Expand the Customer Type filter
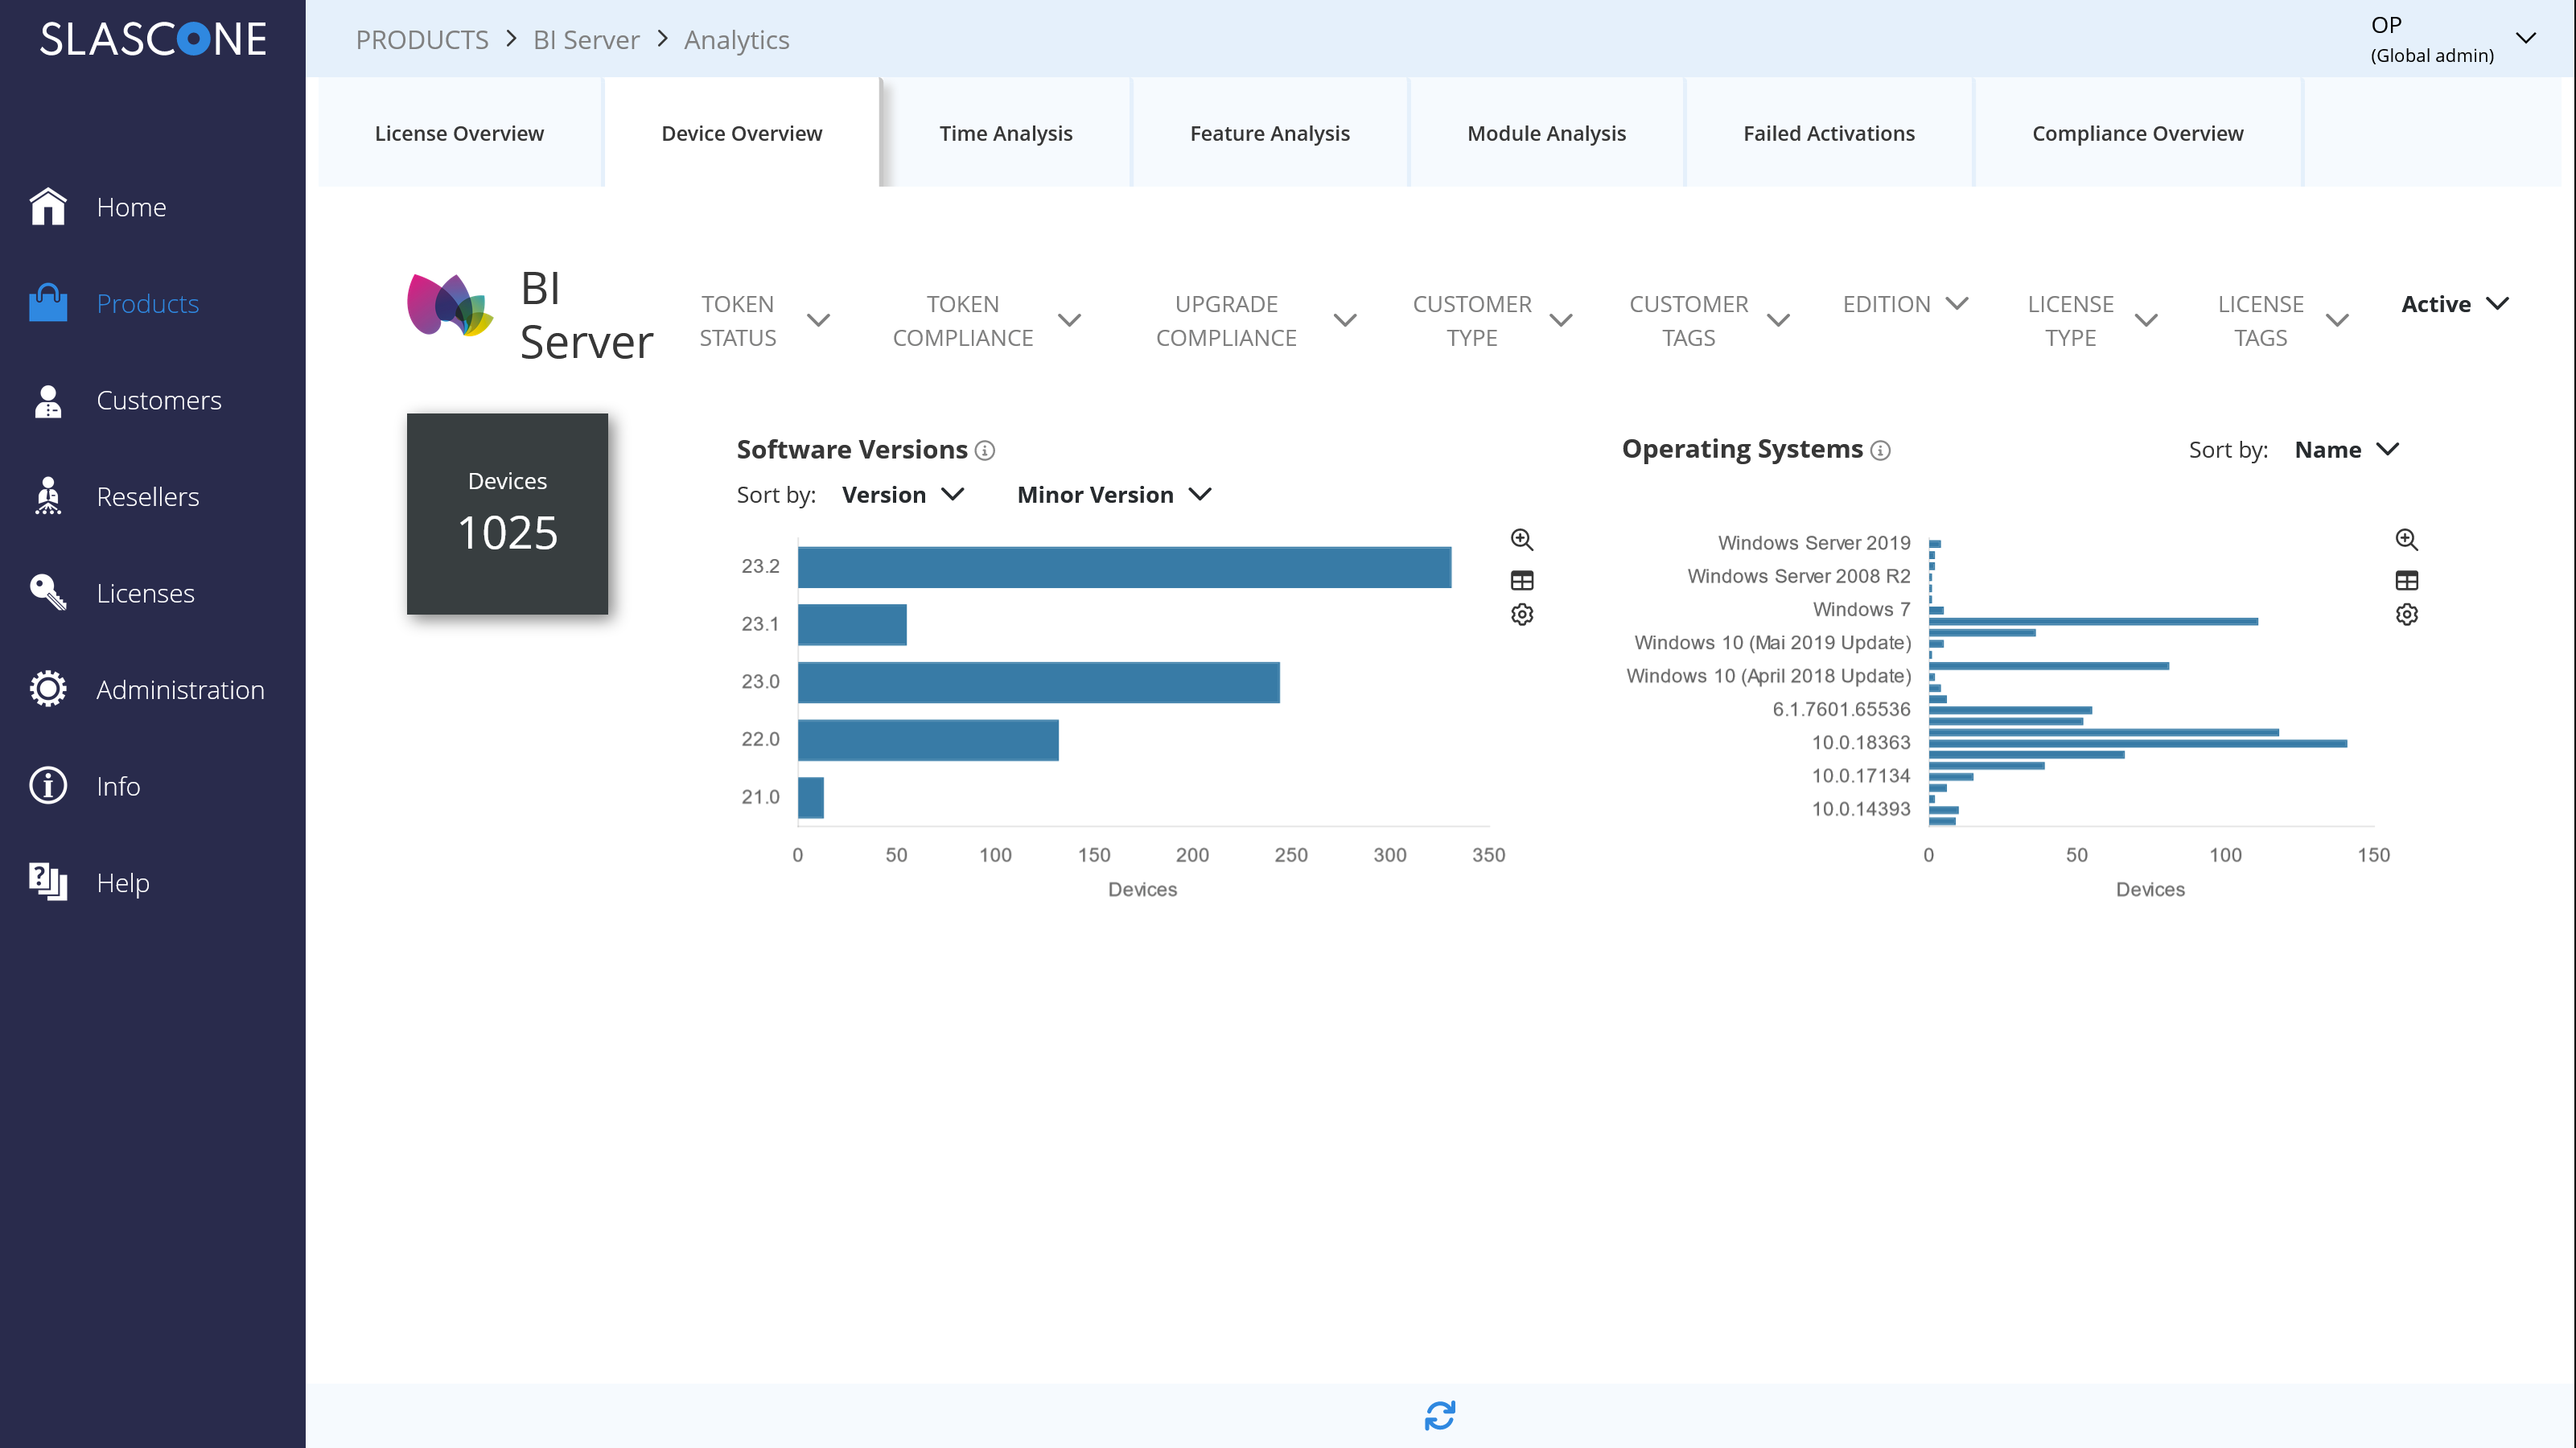The width and height of the screenshot is (2576, 1448). pyautogui.click(x=1492, y=321)
